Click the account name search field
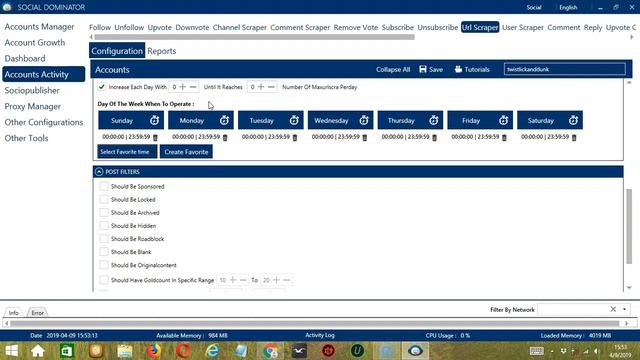The width and height of the screenshot is (640, 360). pos(564,69)
